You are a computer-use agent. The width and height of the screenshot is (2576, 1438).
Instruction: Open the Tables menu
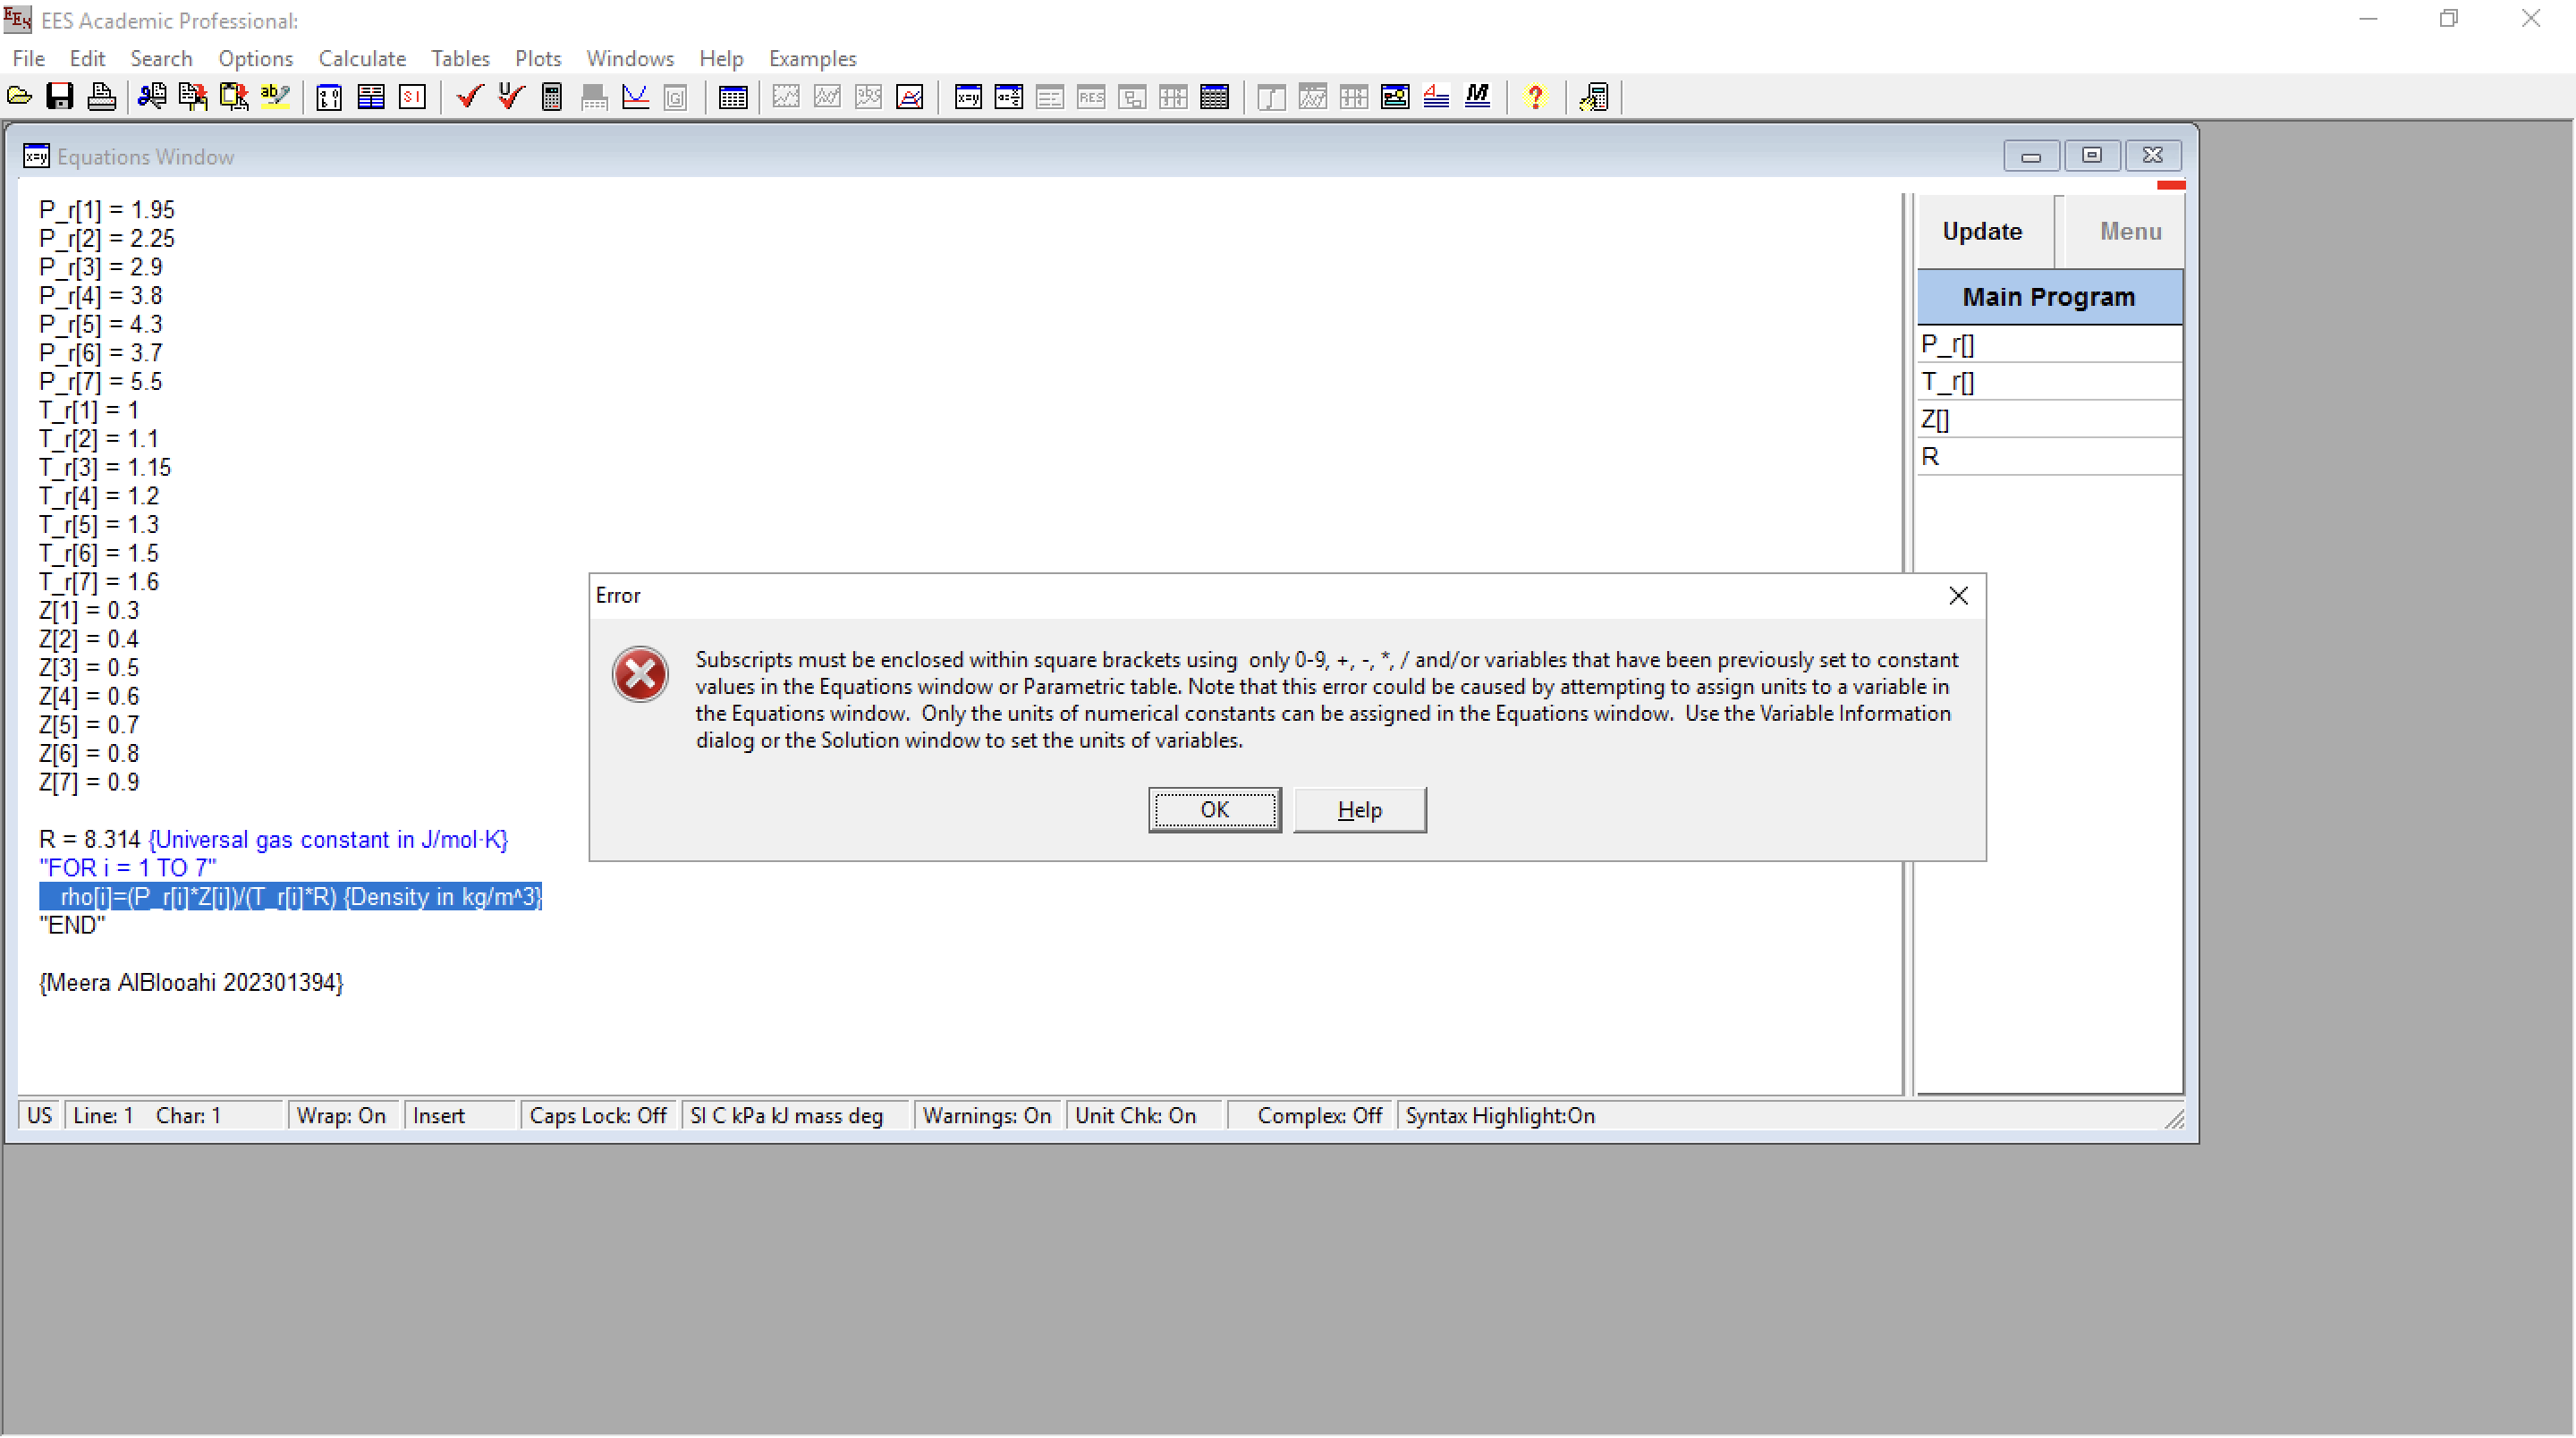460,58
